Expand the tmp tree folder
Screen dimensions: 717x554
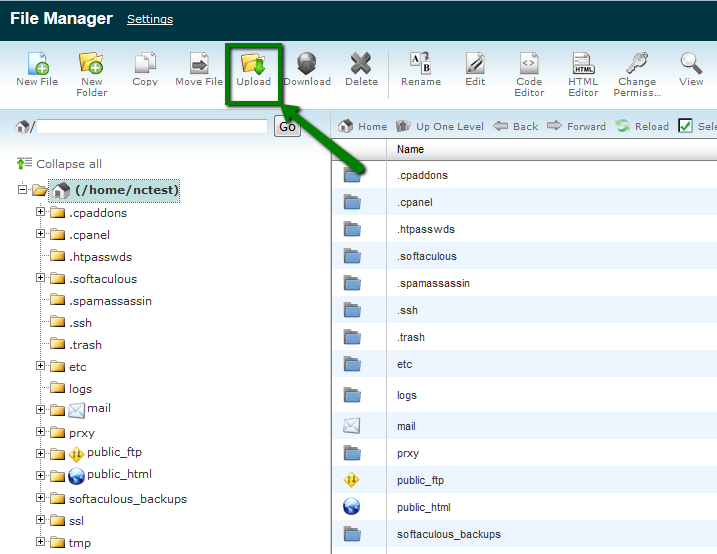click(40, 541)
